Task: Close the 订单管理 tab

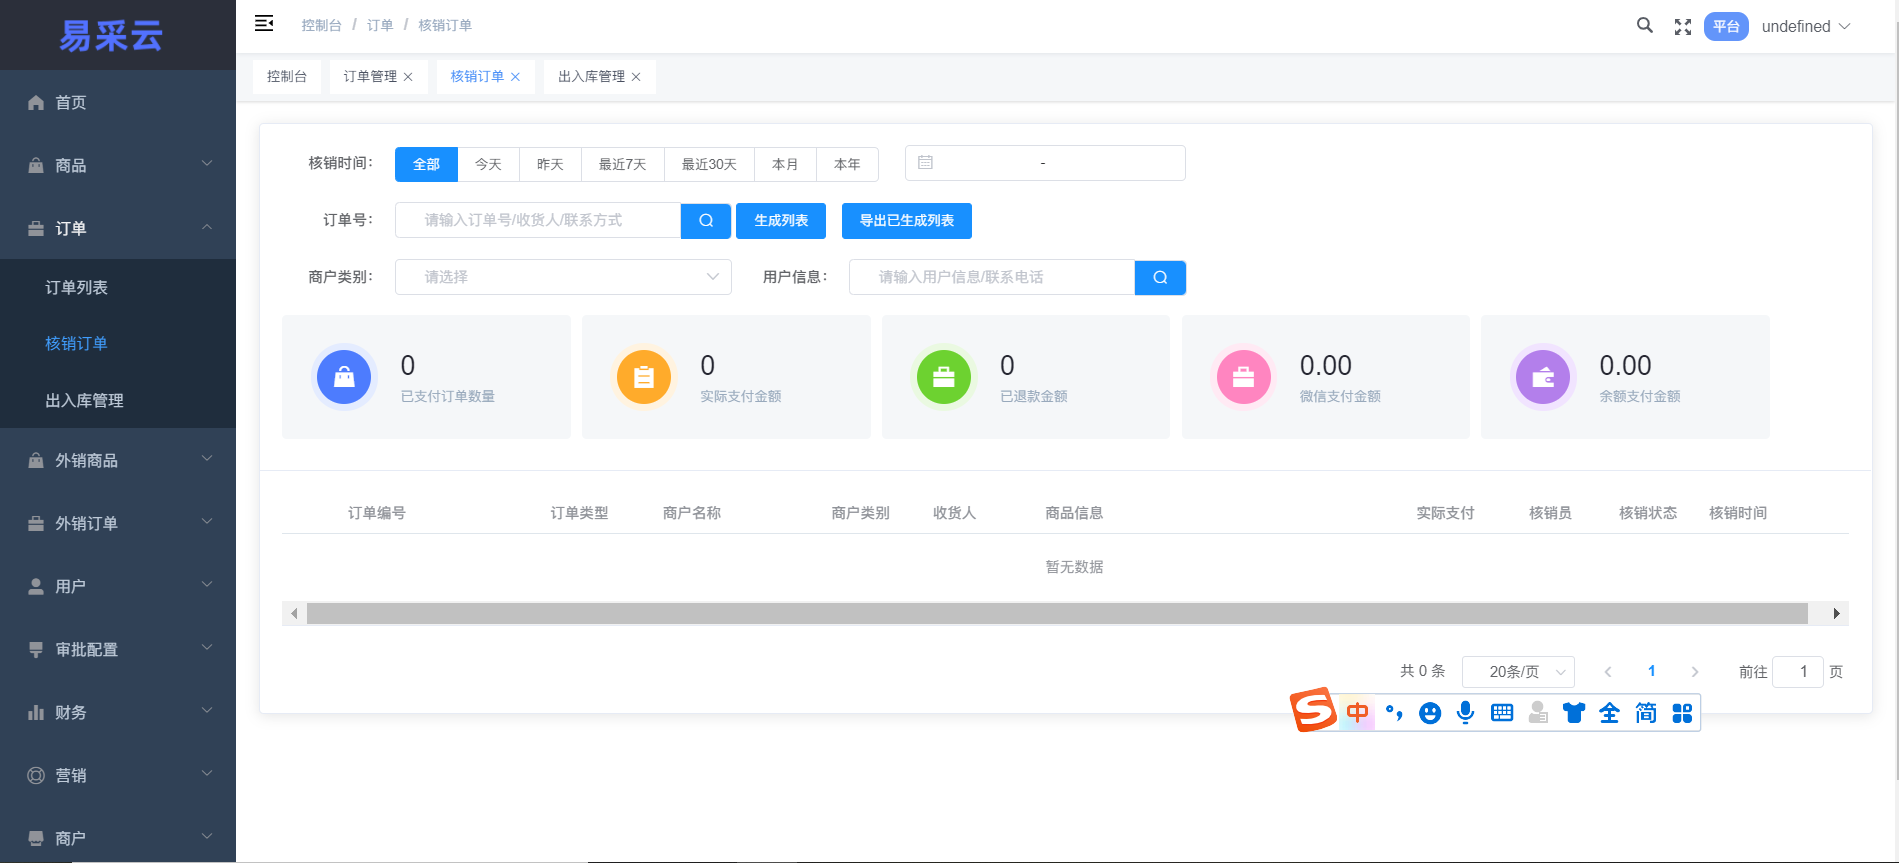Action: (408, 77)
